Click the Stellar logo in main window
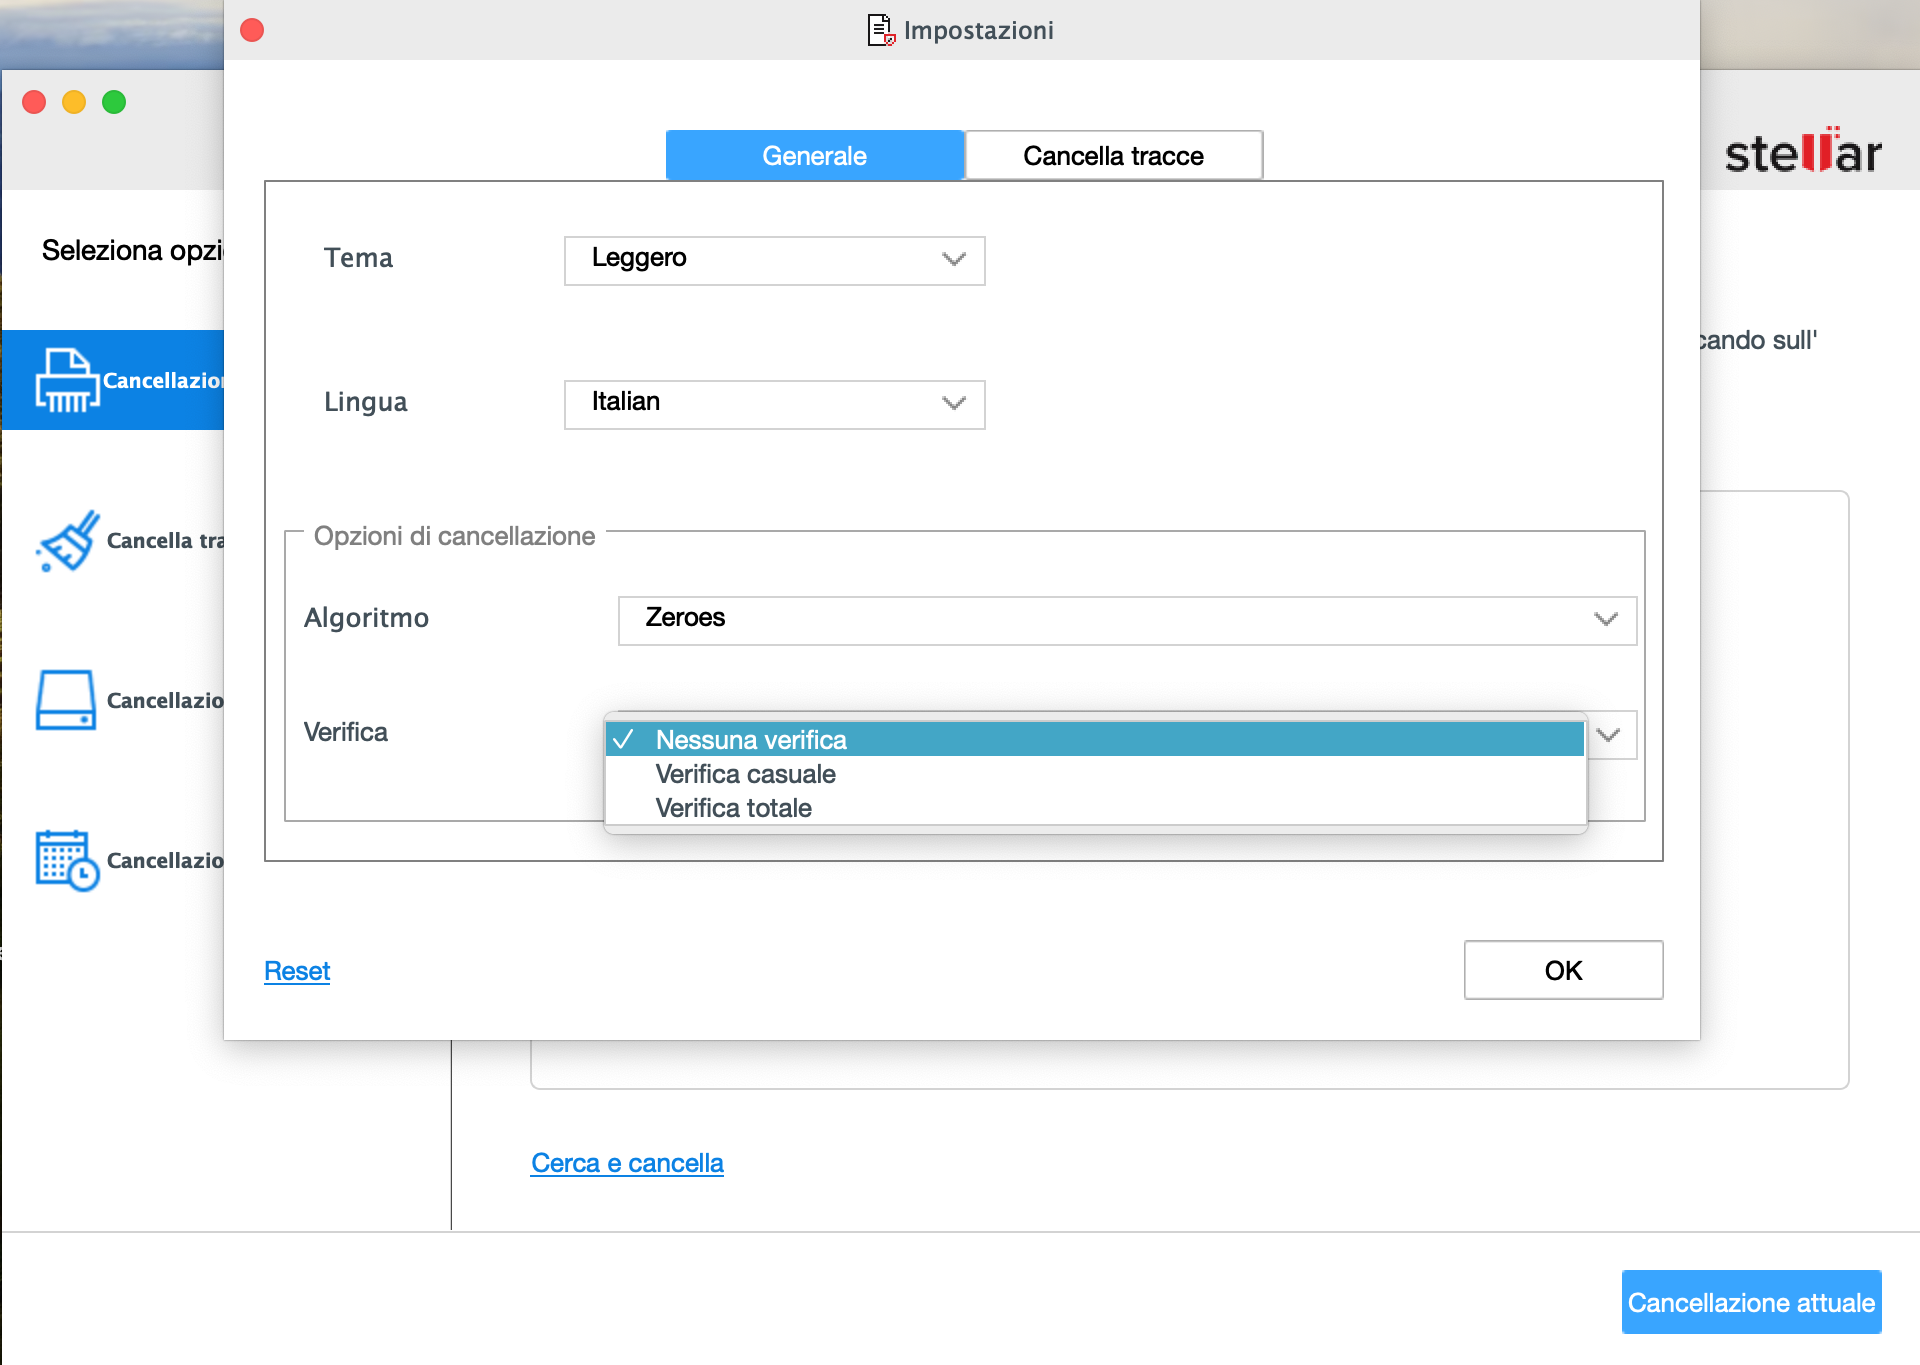Image resolution: width=1920 pixels, height=1365 pixels. click(1803, 151)
